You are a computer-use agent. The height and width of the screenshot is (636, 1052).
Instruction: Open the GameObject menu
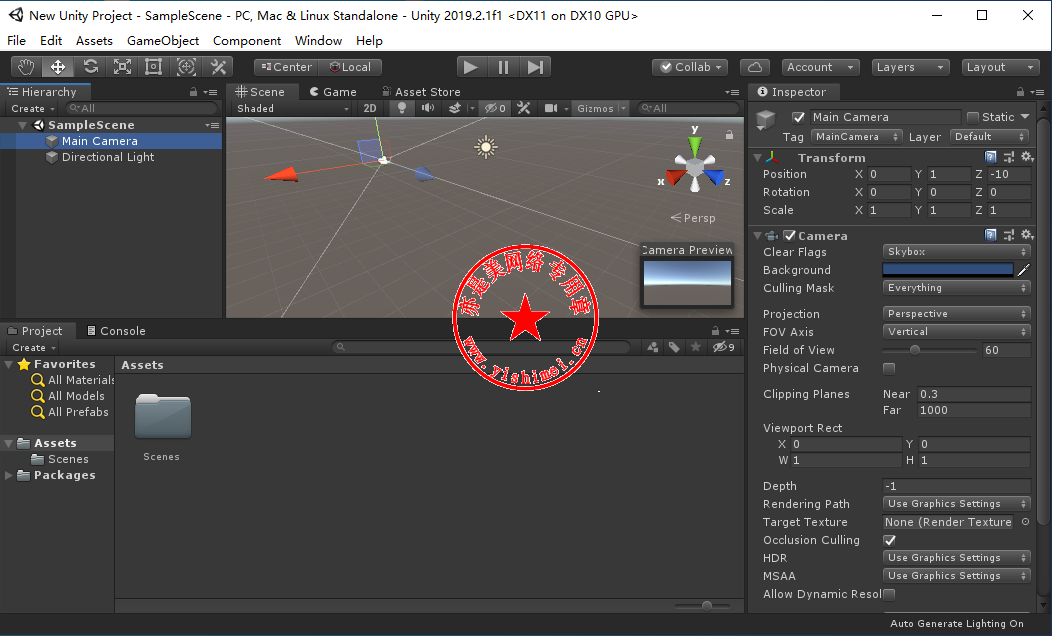pos(163,41)
